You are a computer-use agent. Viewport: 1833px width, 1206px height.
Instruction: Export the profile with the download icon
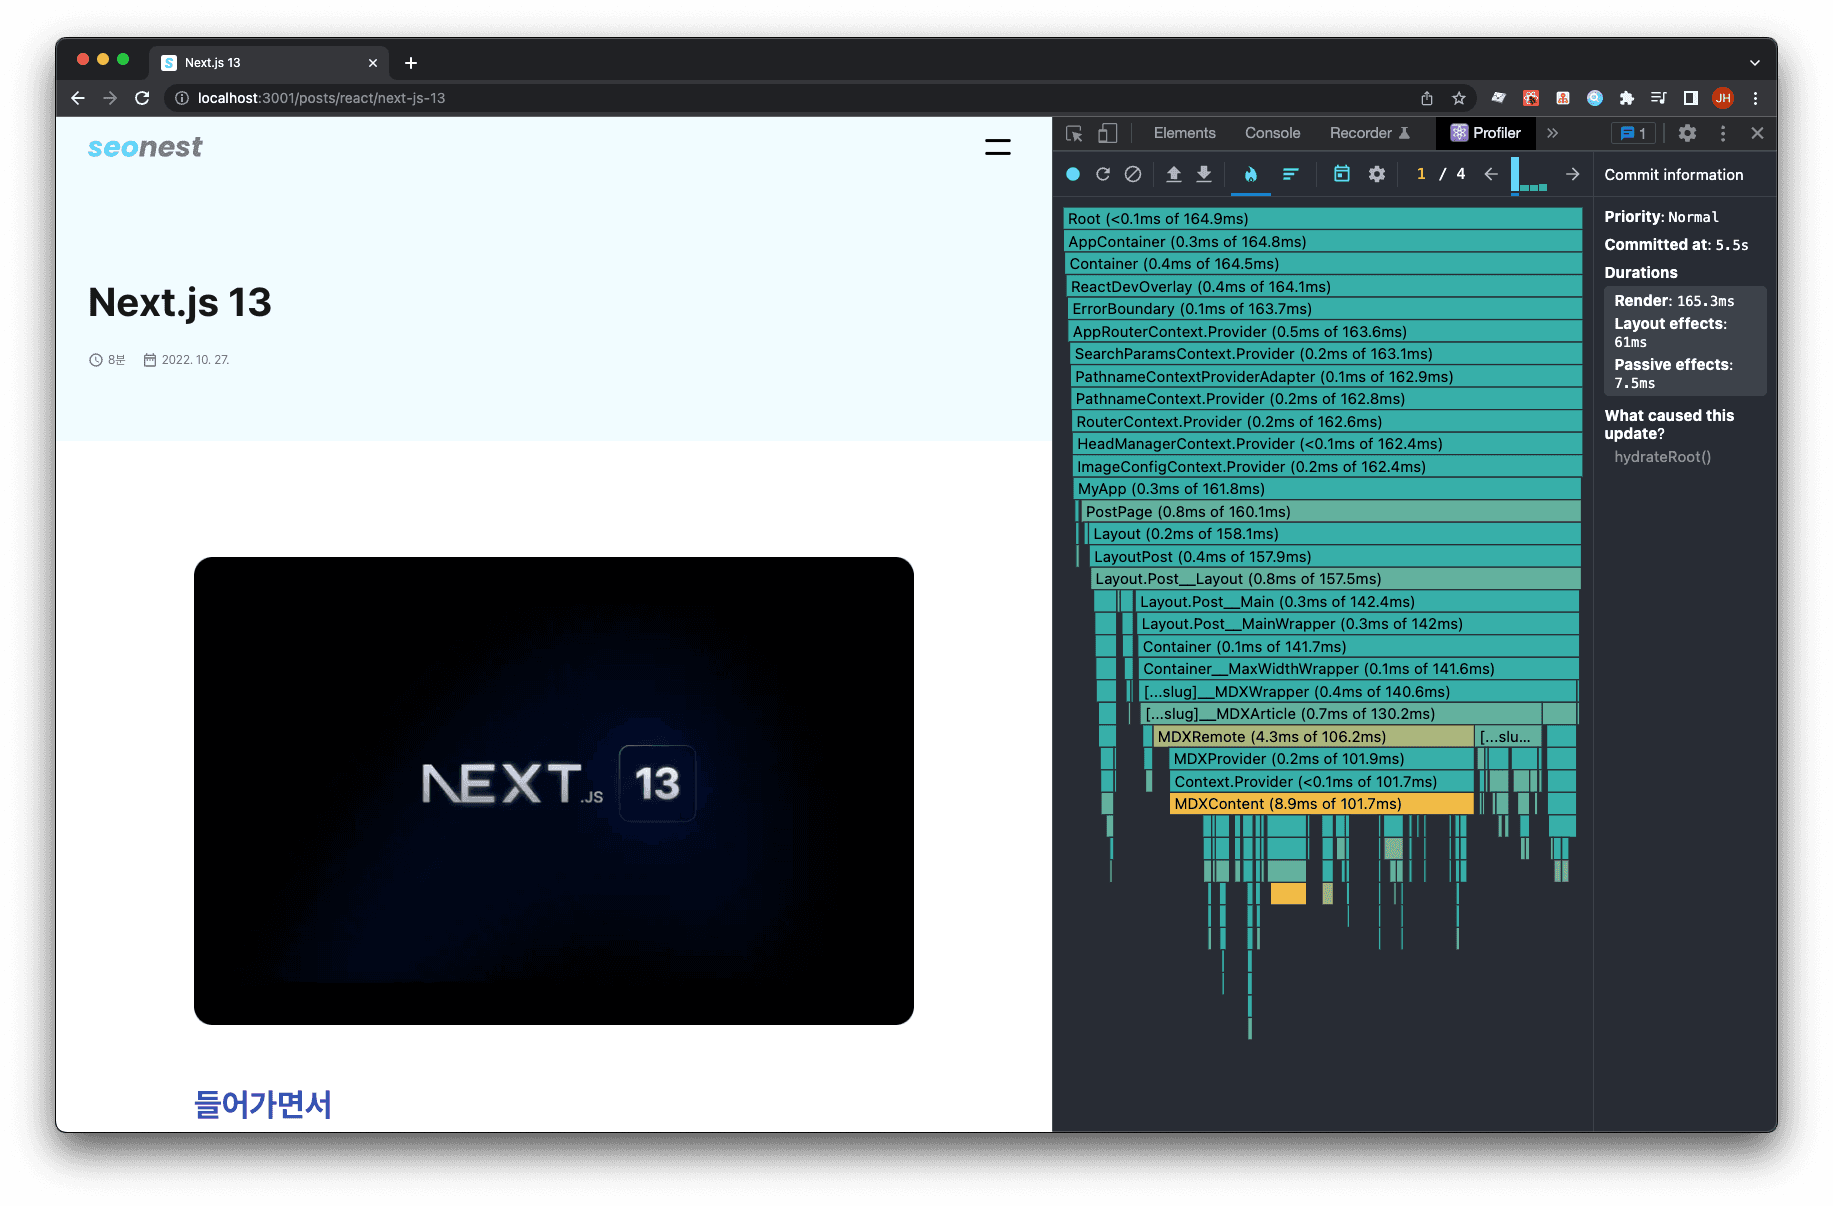1203,174
